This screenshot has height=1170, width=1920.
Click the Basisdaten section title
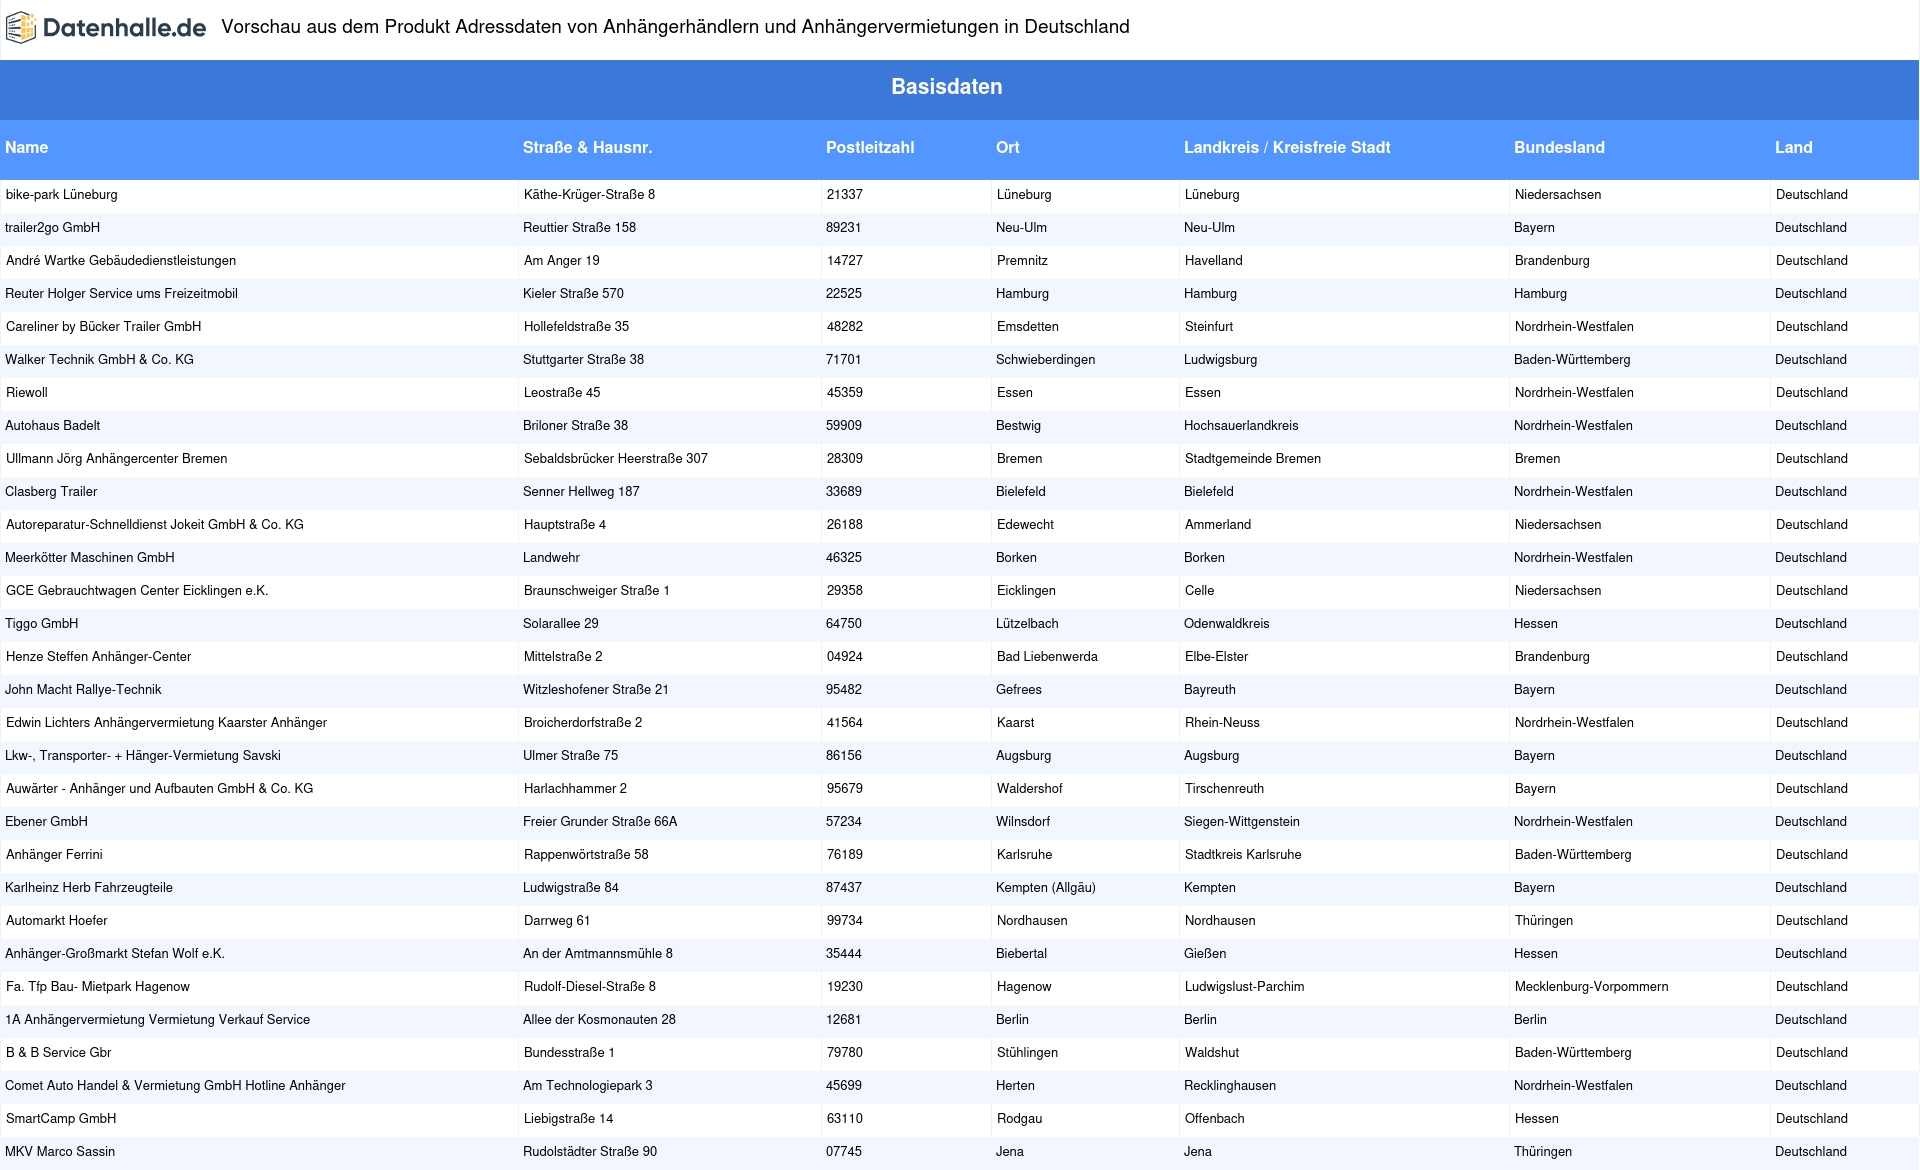pyautogui.click(x=947, y=87)
